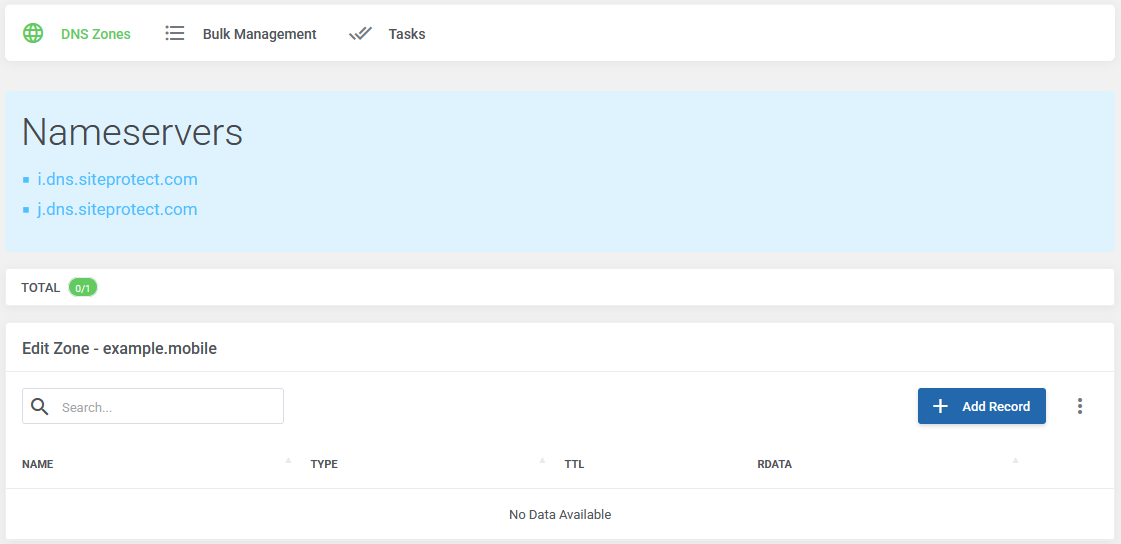Click the Bulk Management list icon
The height and width of the screenshot is (544, 1121).
[x=175, y=34]
